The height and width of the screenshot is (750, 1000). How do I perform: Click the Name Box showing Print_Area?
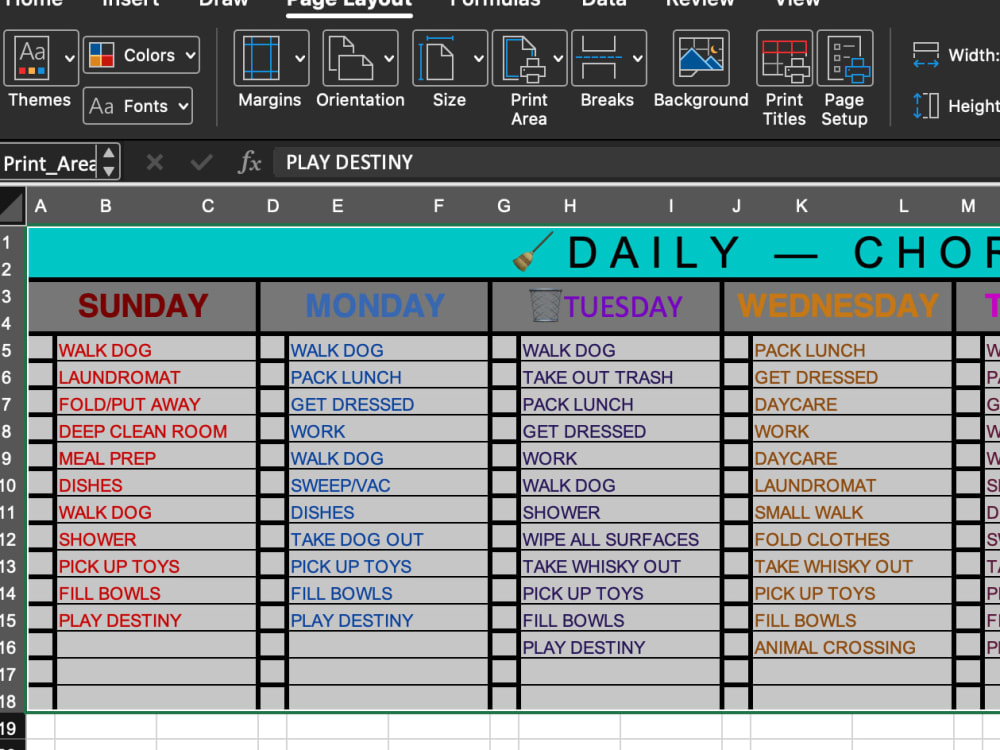tap(50, 162)
